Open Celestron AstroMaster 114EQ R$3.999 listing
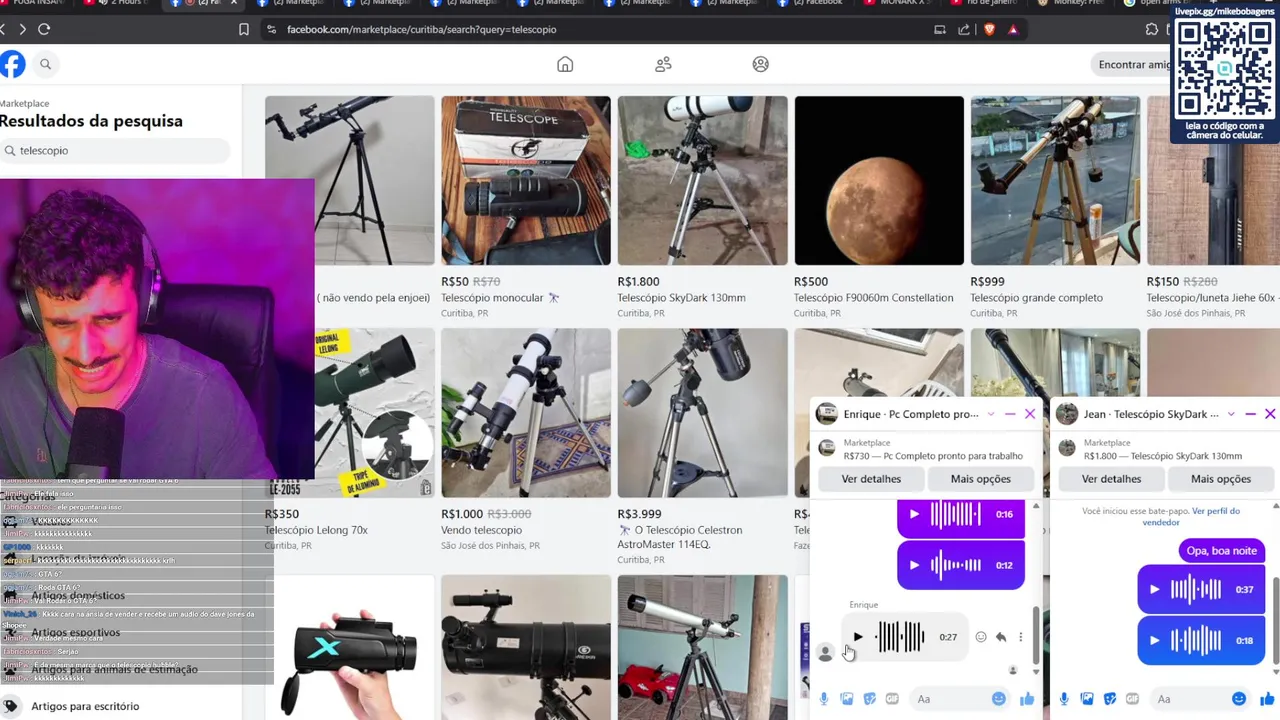Image resolution: width=1280 pixels, height=720 pixels. pyautogui.click(x=702, y=413)
